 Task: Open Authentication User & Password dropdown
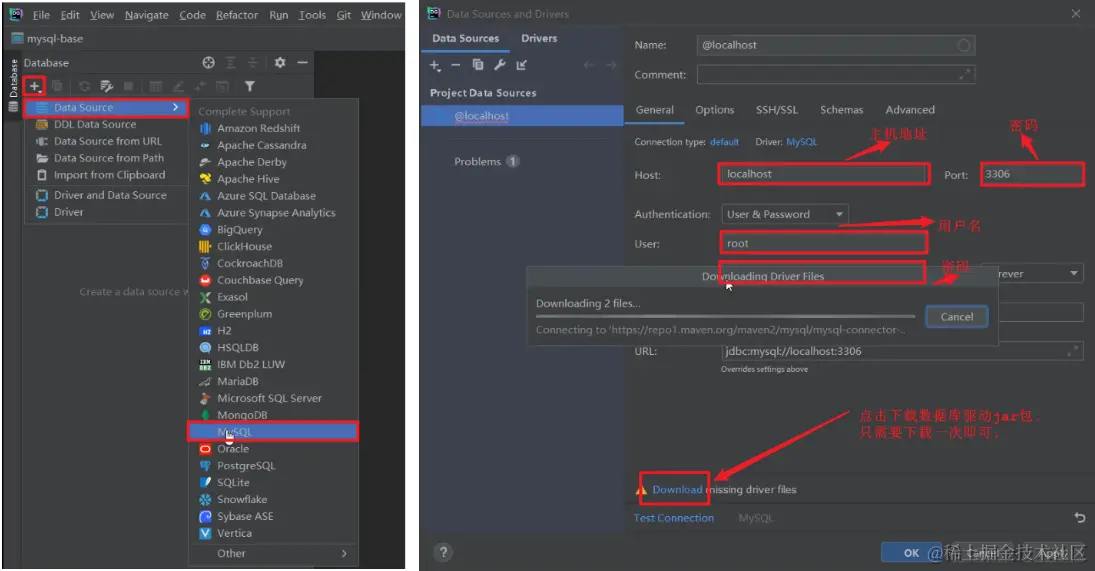pos(785,214)
